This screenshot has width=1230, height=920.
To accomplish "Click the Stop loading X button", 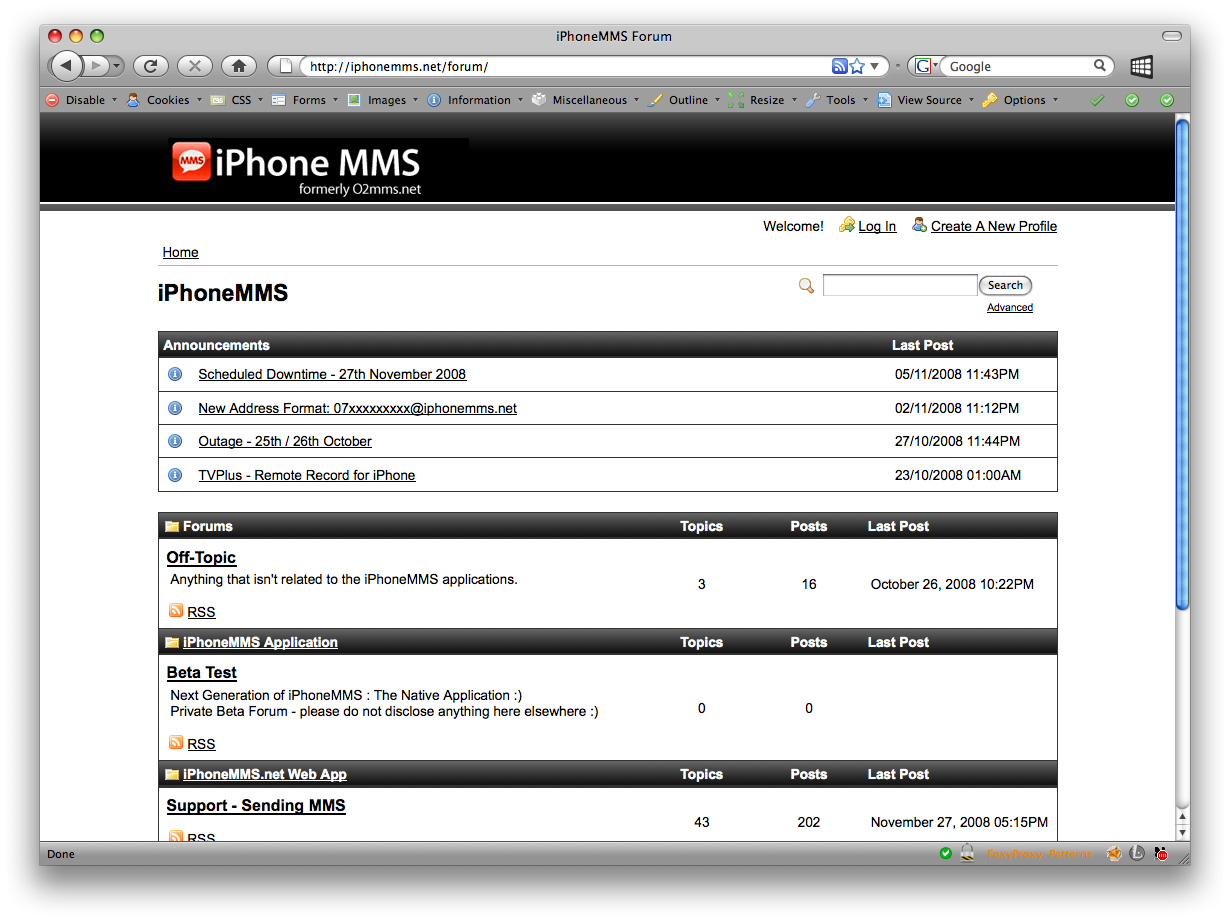I will [x=195, y=66].
